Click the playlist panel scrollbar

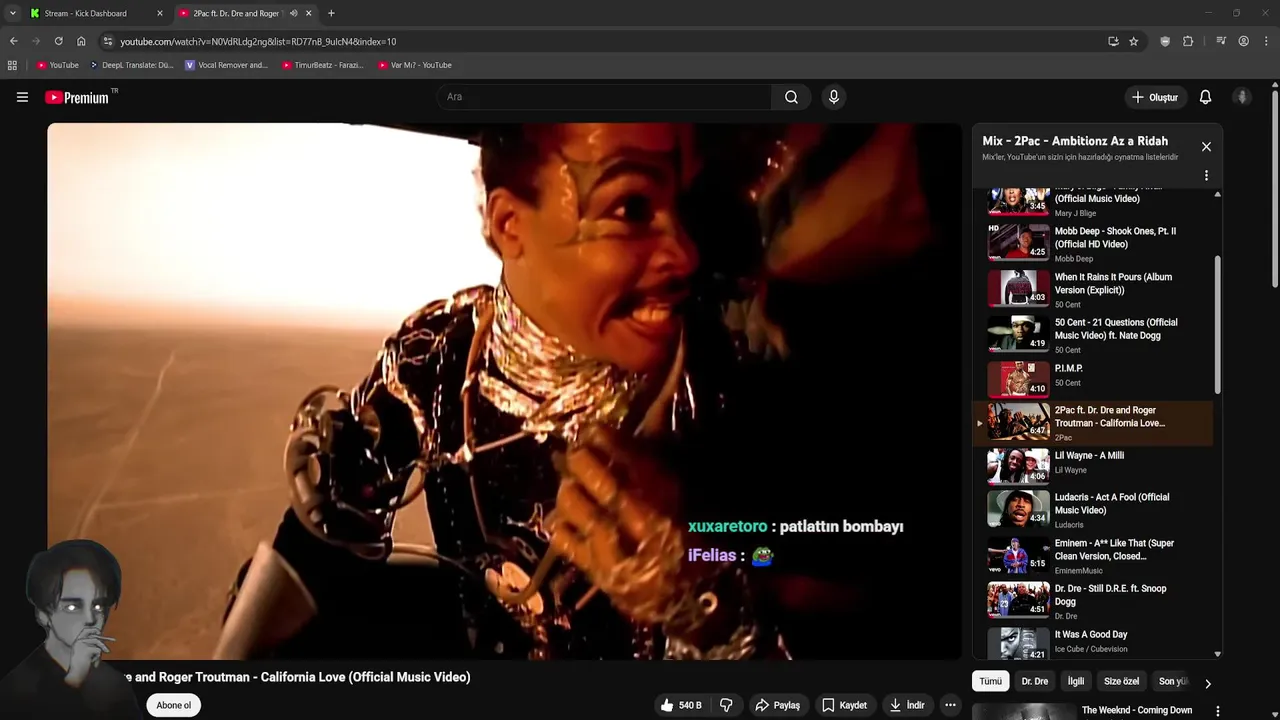point(1217,325)
